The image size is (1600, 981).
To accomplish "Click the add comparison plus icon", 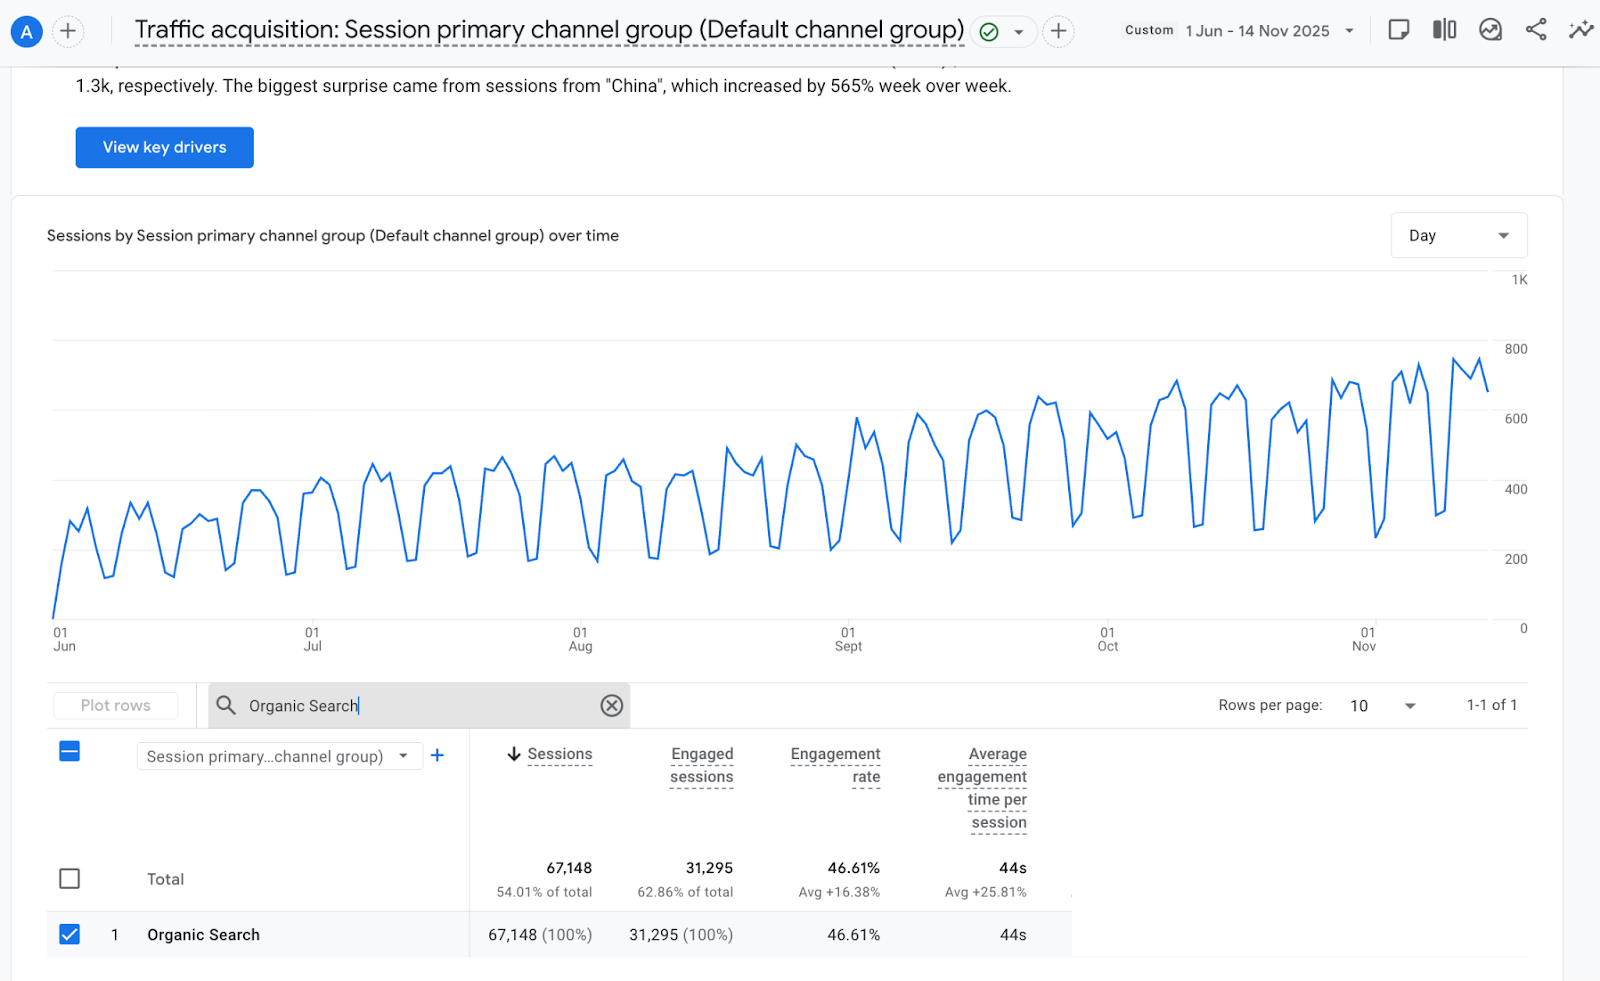I will pos(67,31).
